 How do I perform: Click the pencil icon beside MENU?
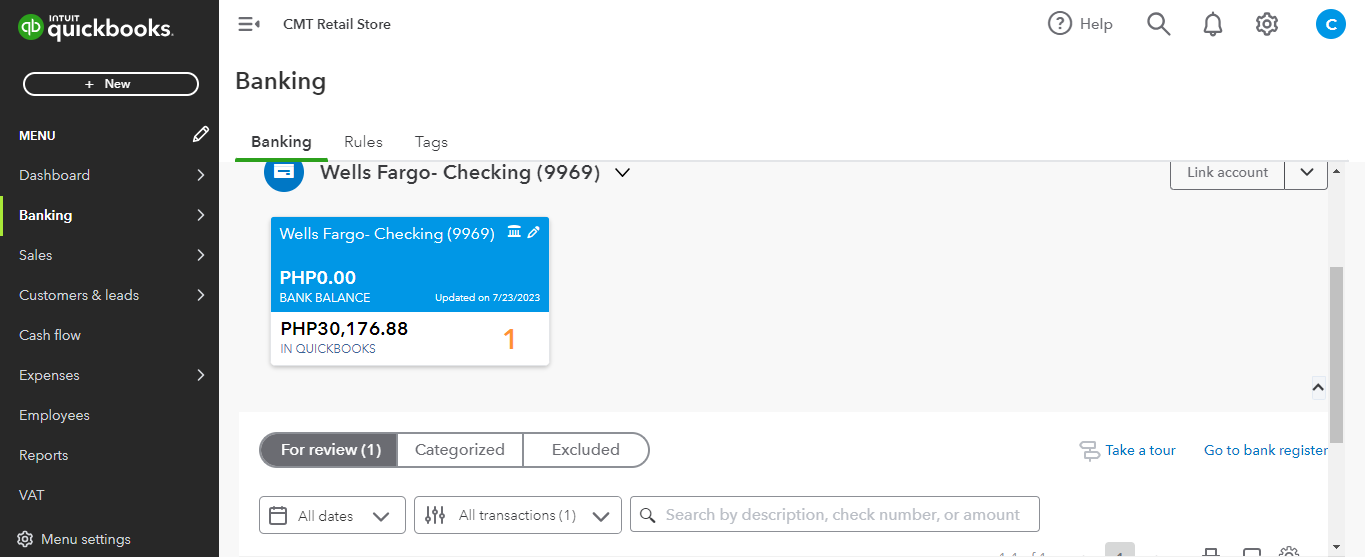tap(201, 134)
